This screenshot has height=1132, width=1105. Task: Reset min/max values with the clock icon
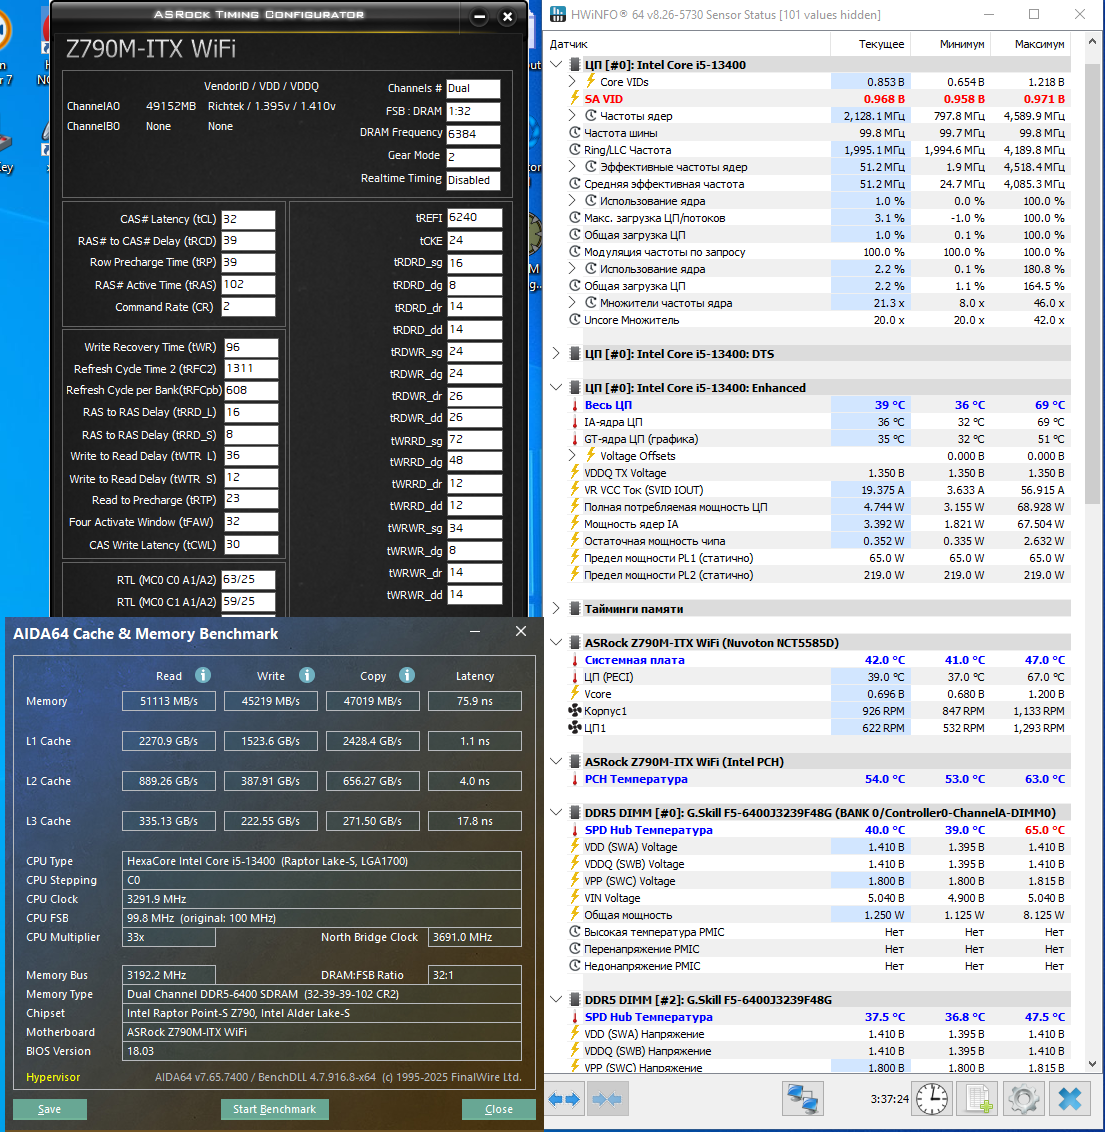pos(933,1100)
